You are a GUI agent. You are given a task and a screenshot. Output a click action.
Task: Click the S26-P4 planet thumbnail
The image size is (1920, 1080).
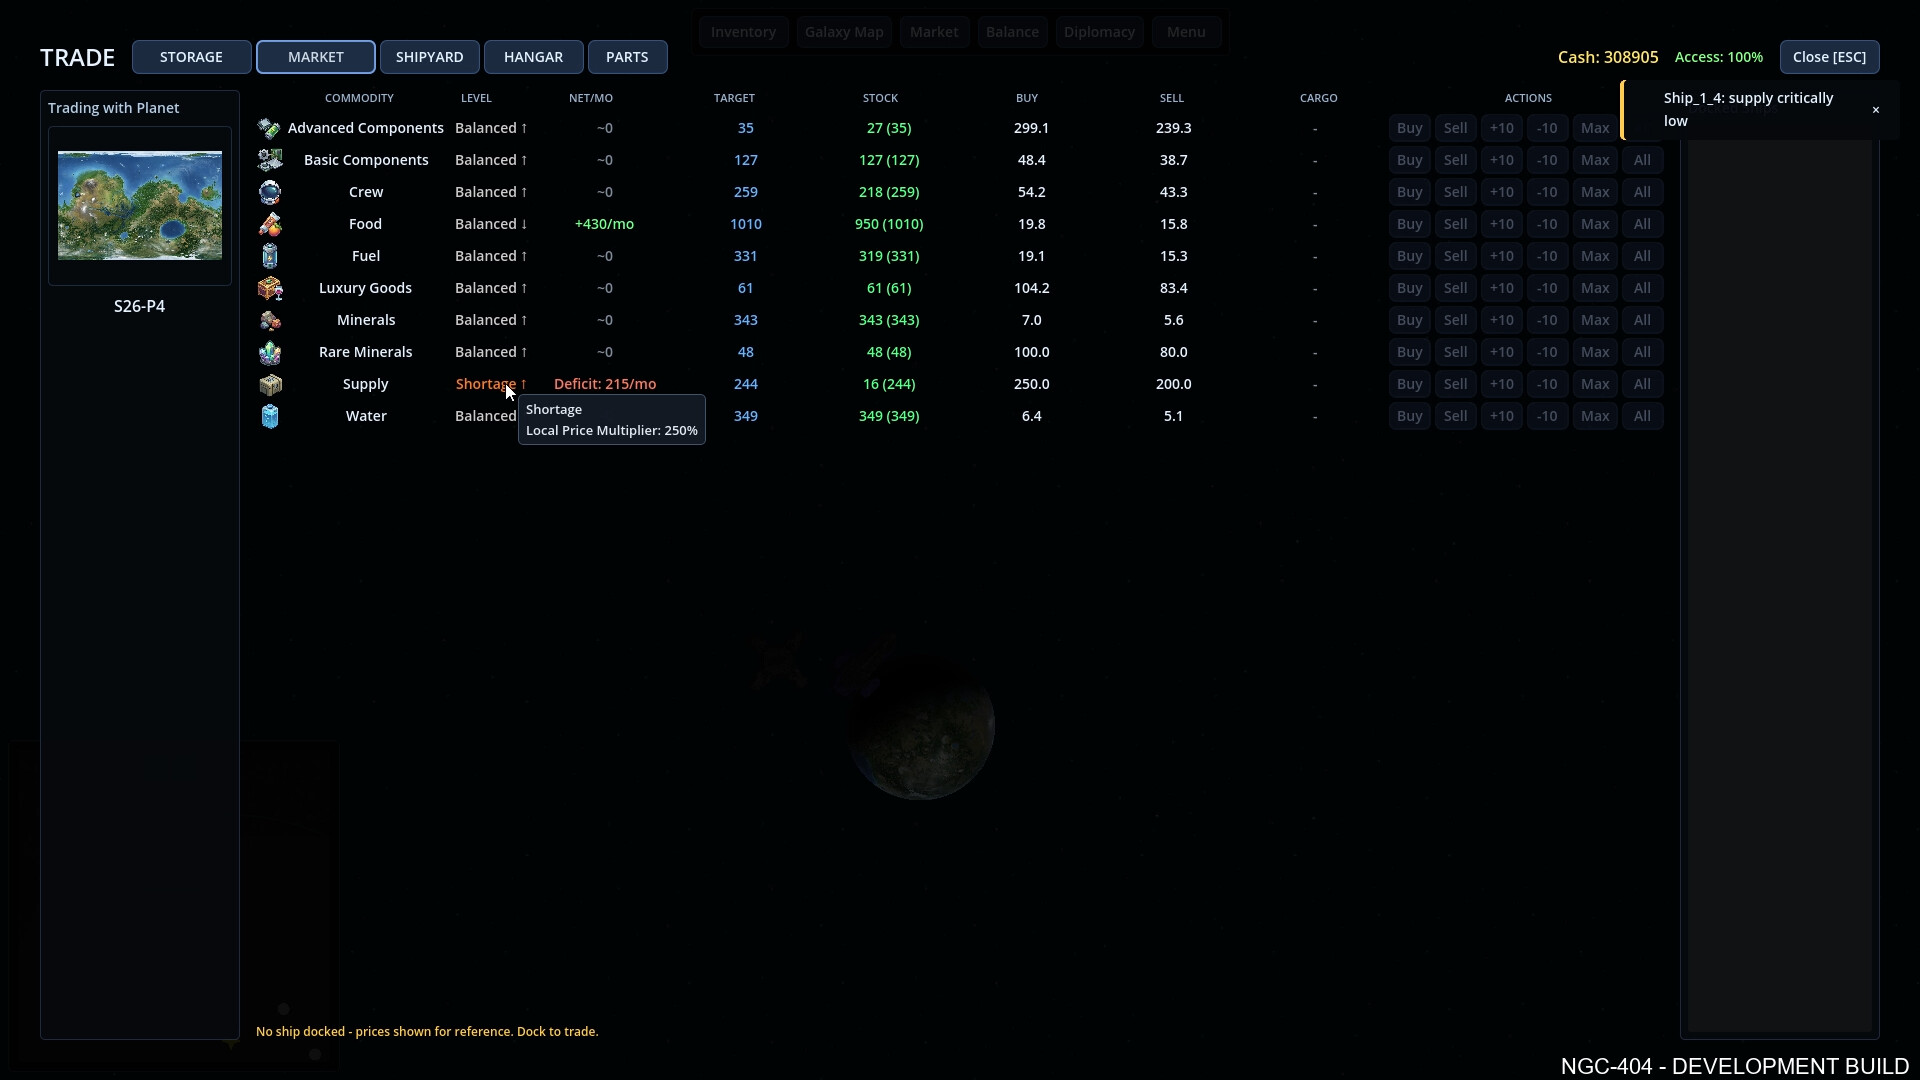click(139, 205)
